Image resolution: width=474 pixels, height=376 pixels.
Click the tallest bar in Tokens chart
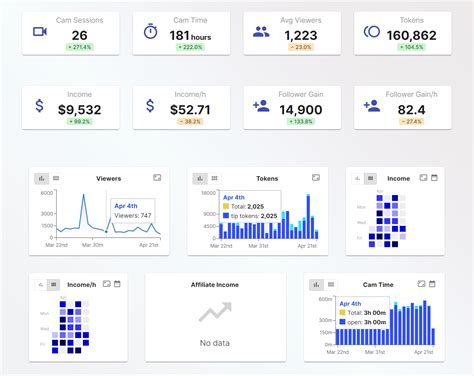point(308,217)
